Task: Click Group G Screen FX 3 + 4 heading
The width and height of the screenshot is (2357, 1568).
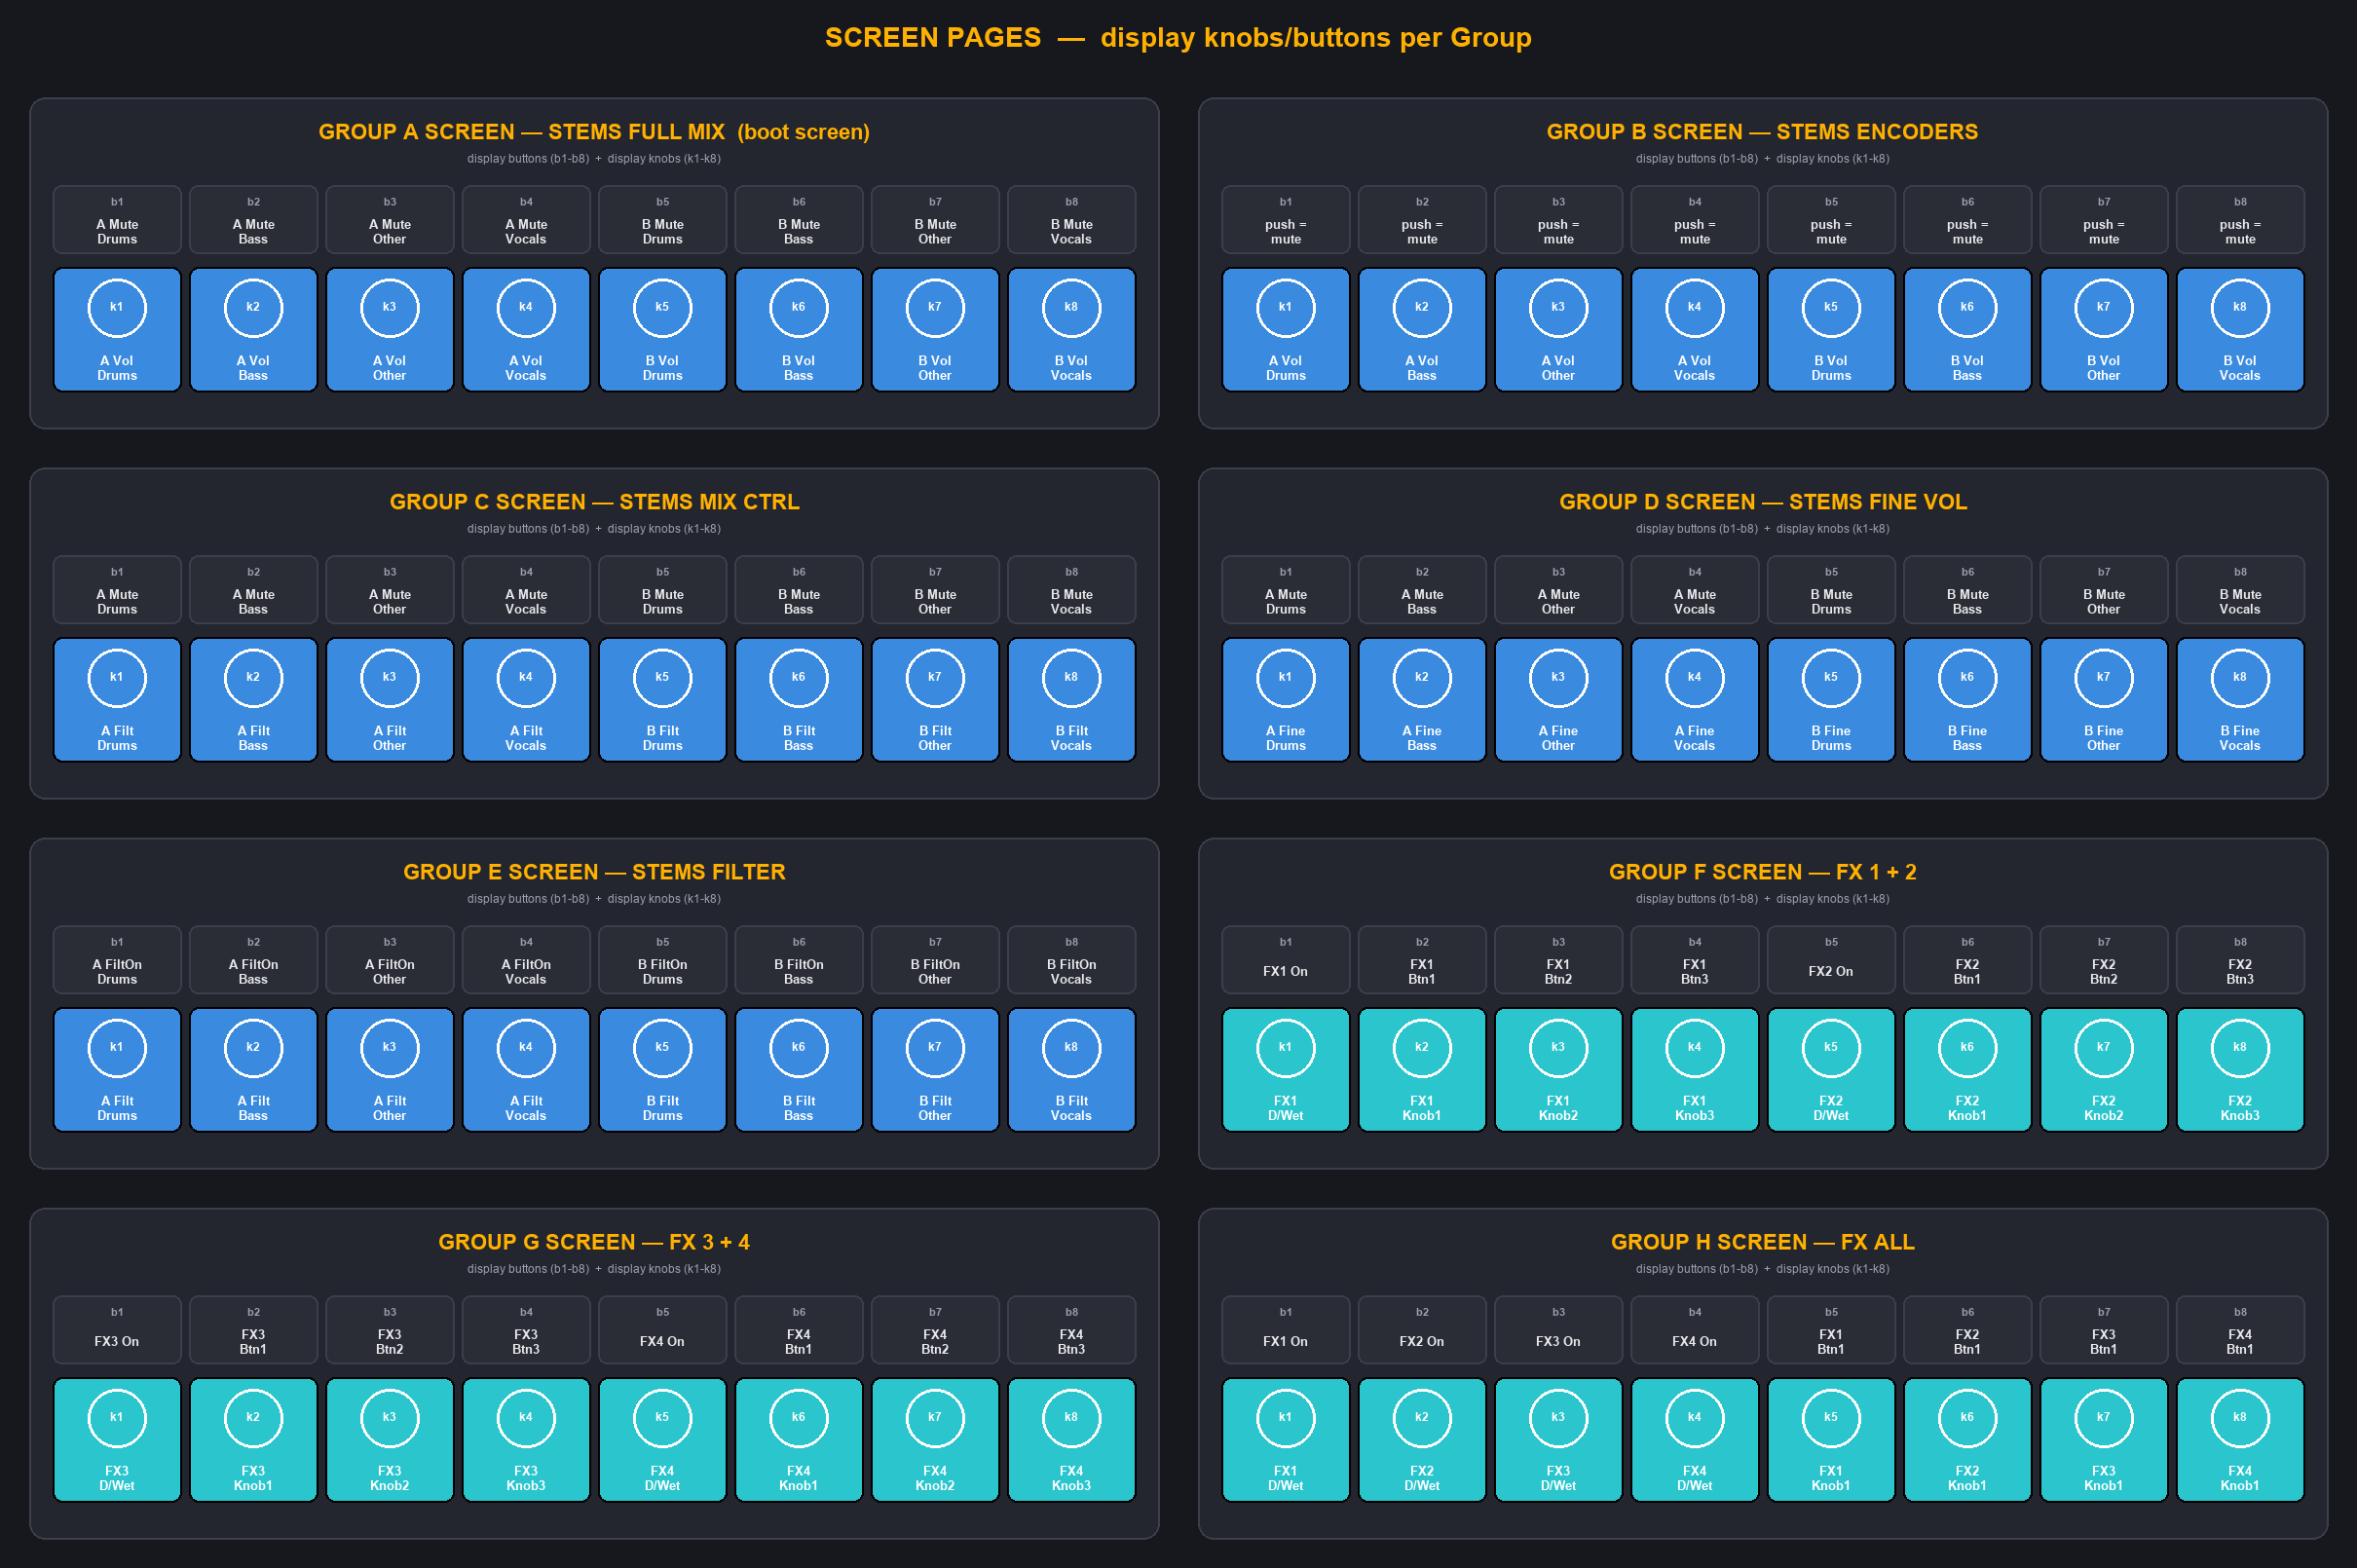Action: tap(594, 1242)
